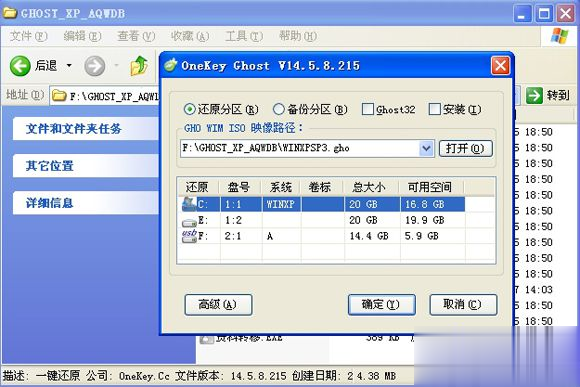Viewport: 580px width, 387px height.
Task: Select the 备份分区(B) radio button
Action: [x=279, y=109]
